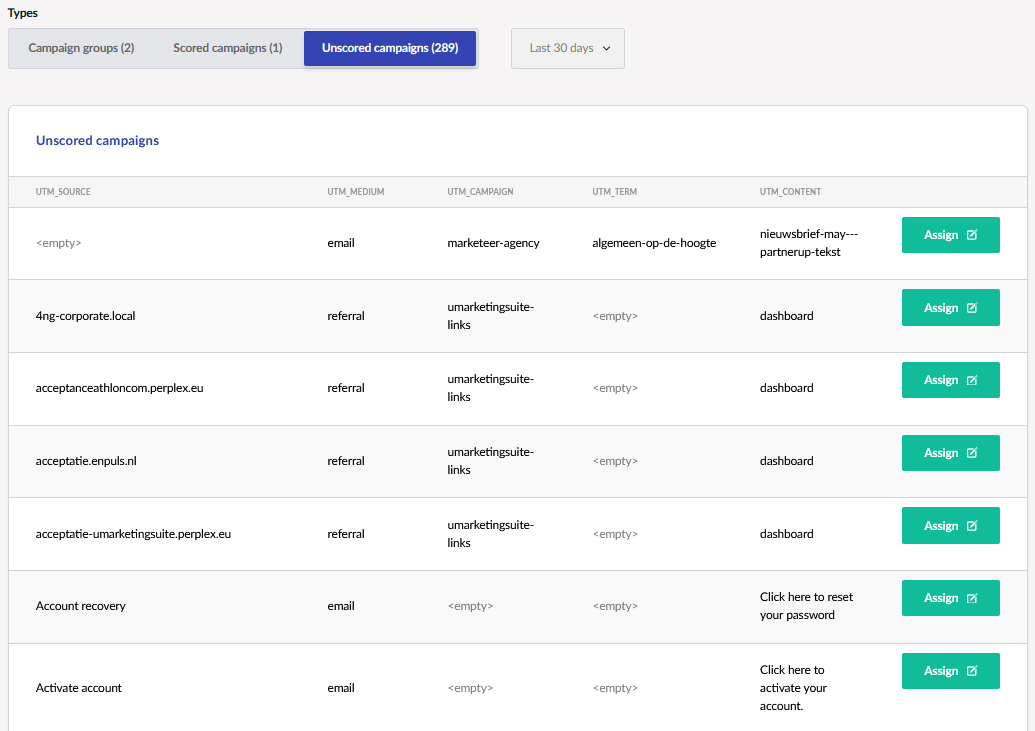Screen dimensions: 1035x731
Task: Select the Account recovery source cell
Action: point(81,606)
